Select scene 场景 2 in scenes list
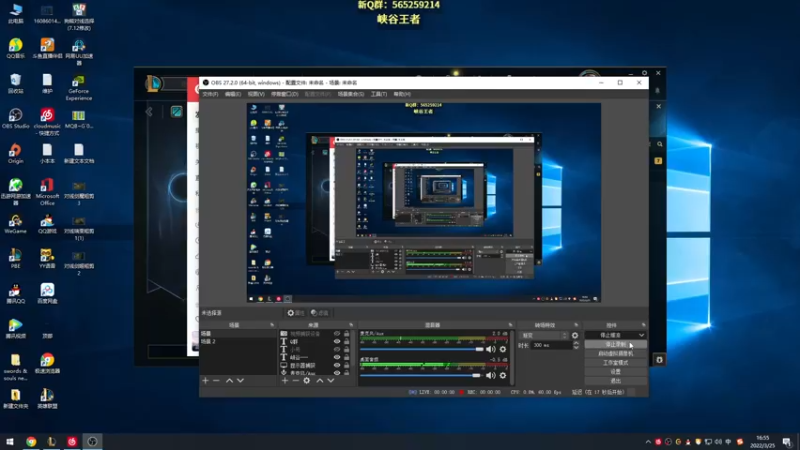This screenshot has height=450, width=800. click(238, 341)
